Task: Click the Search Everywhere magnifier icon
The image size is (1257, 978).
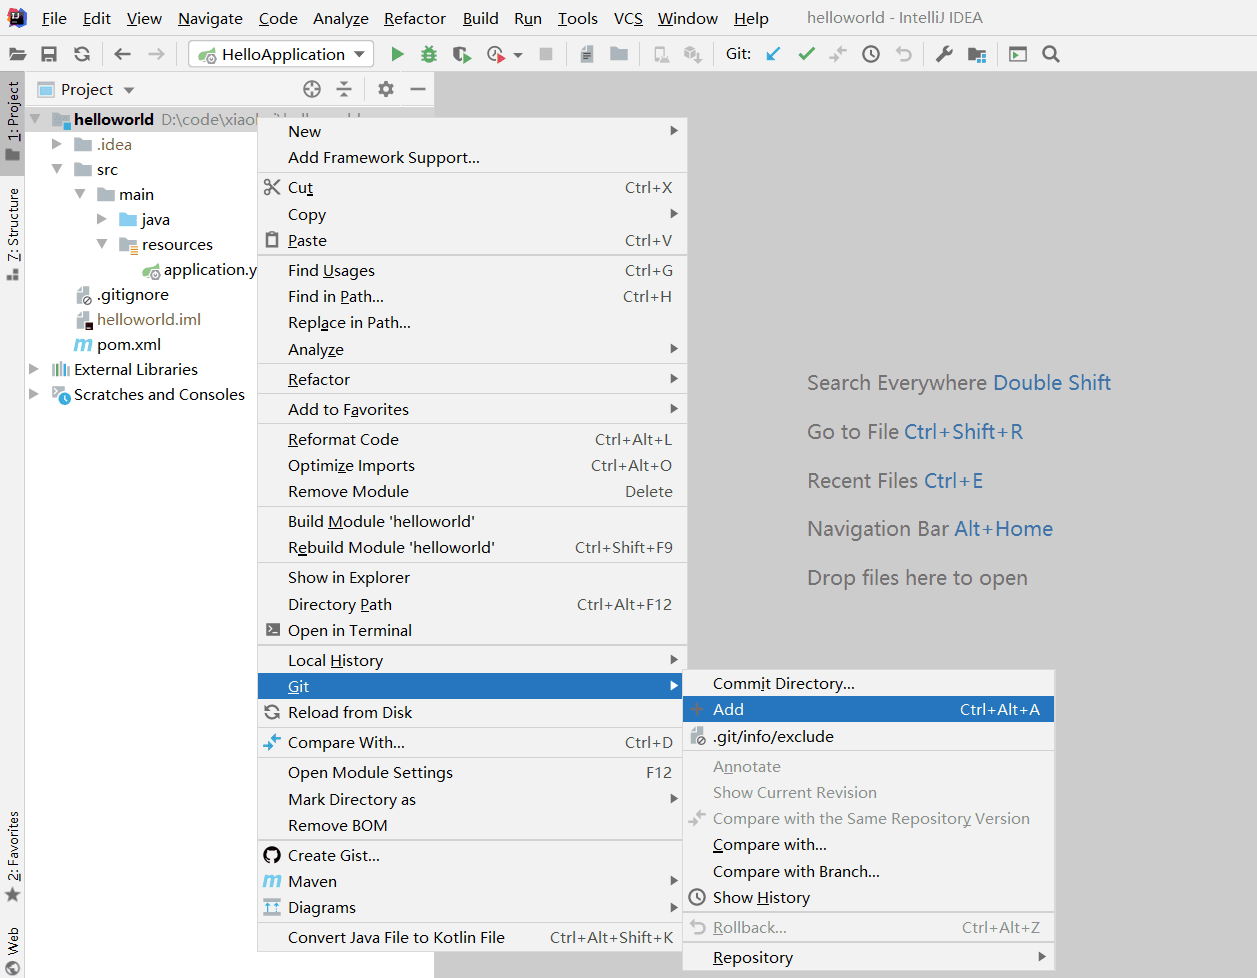Action: point(1051,54)
